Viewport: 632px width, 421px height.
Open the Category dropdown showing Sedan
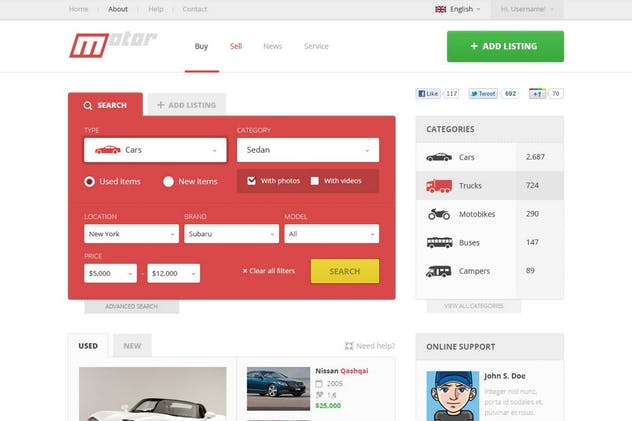point(308,150)
